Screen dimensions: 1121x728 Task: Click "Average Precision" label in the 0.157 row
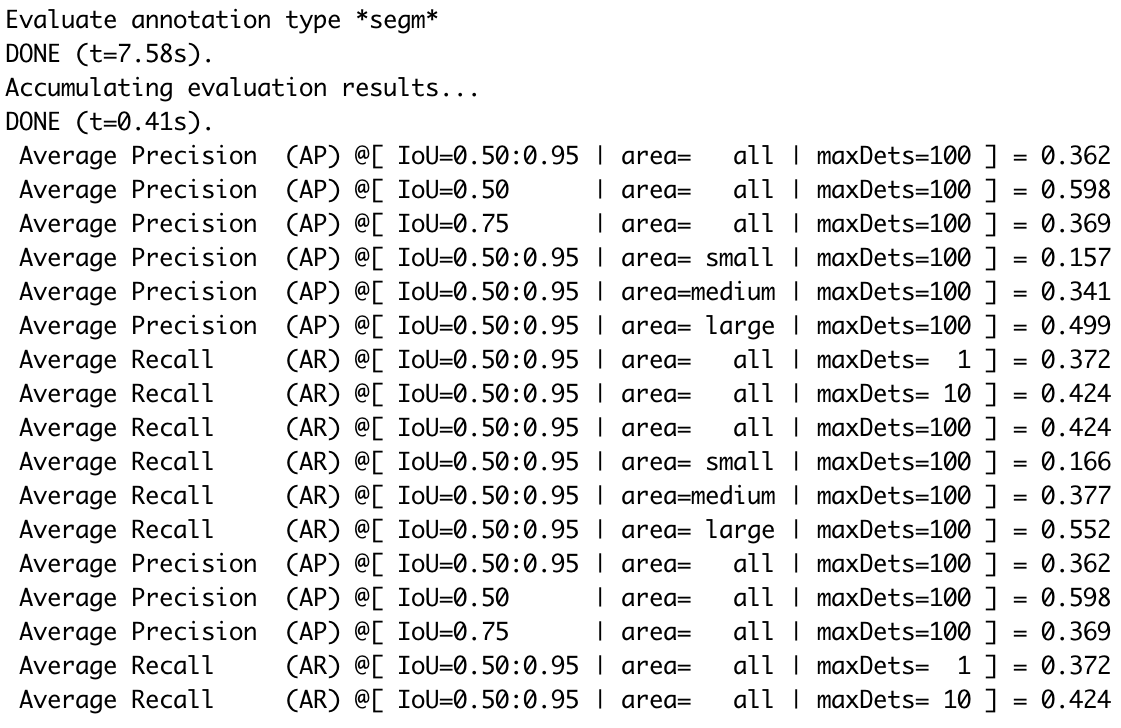click(137, 258)
